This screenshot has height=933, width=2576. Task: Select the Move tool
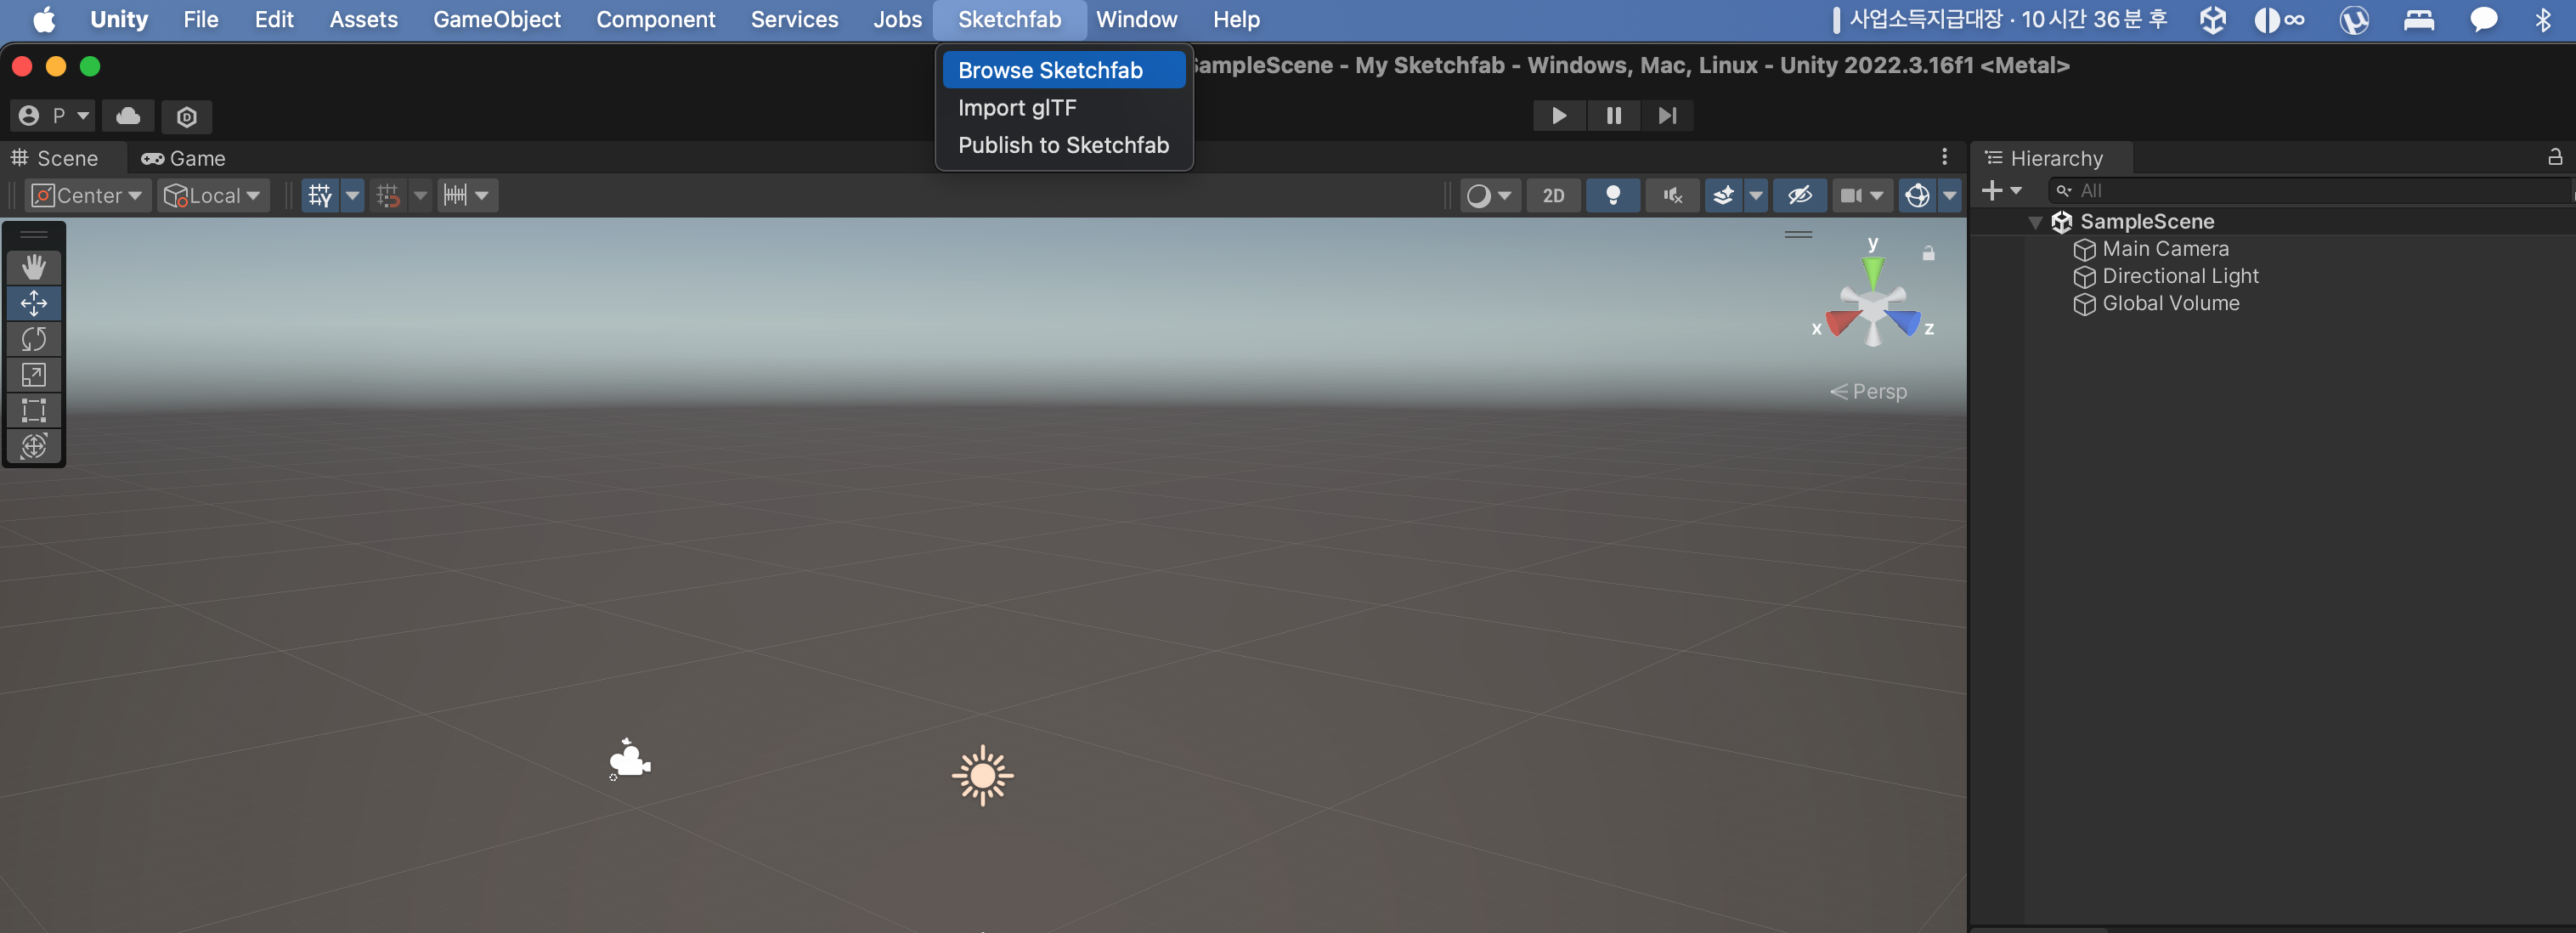pyautogui.click(x=34, y=303)
